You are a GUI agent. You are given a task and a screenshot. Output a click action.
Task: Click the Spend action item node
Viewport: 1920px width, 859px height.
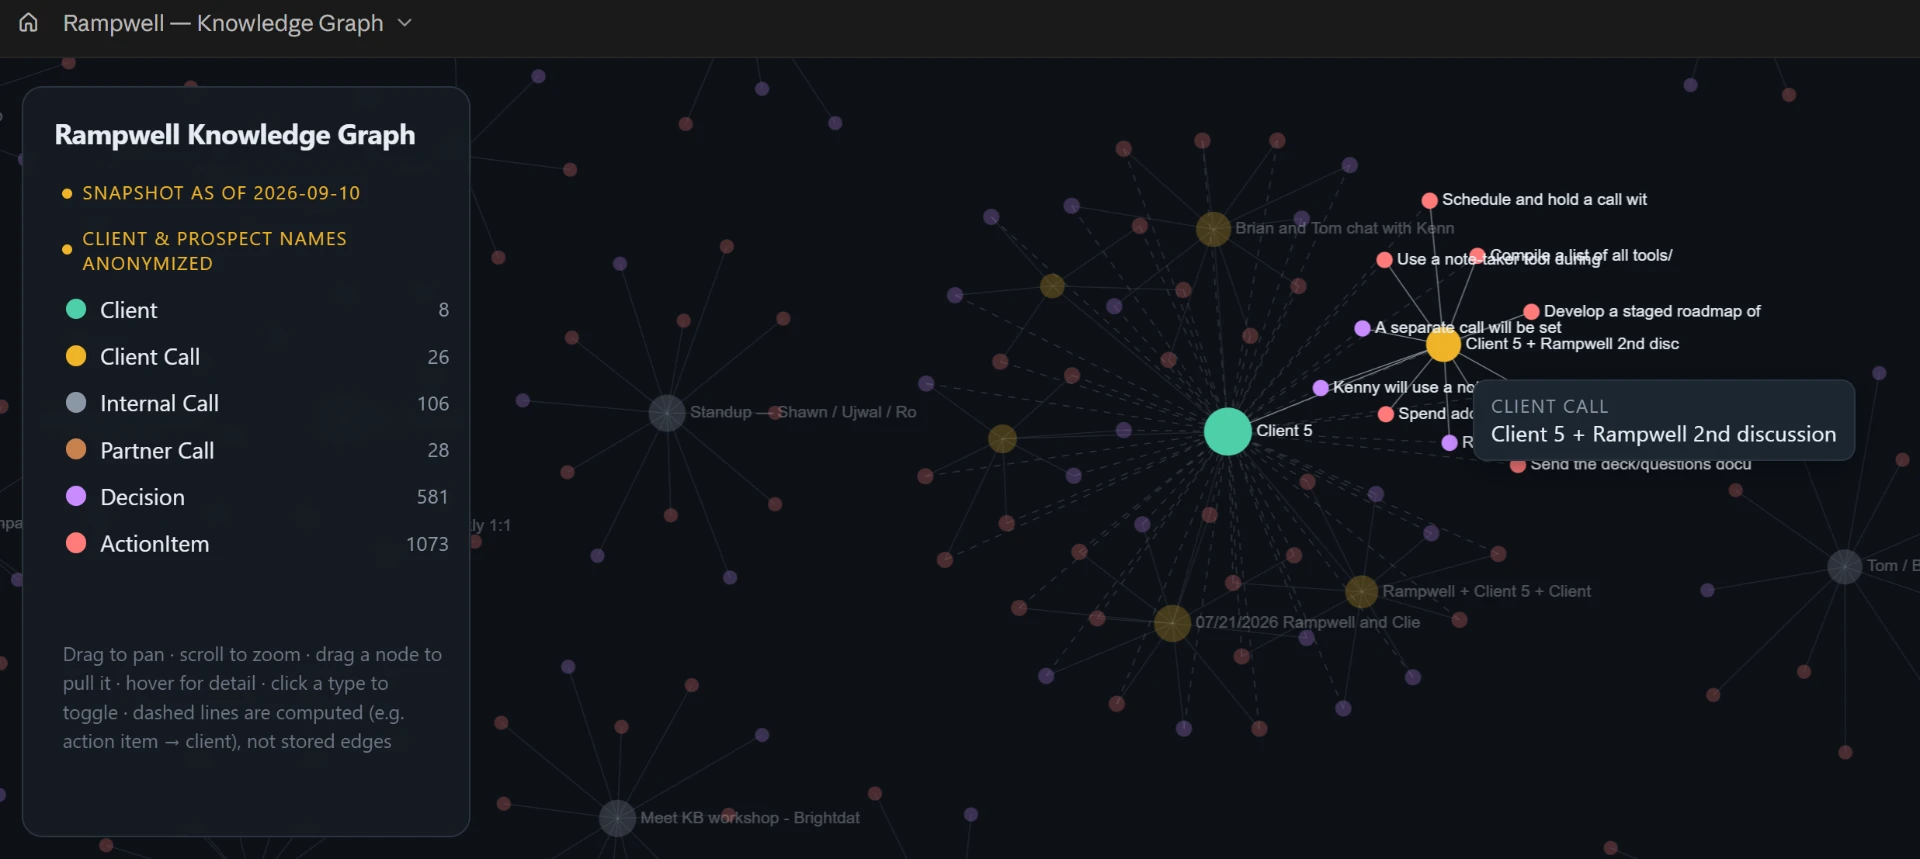pos(1386,414)
